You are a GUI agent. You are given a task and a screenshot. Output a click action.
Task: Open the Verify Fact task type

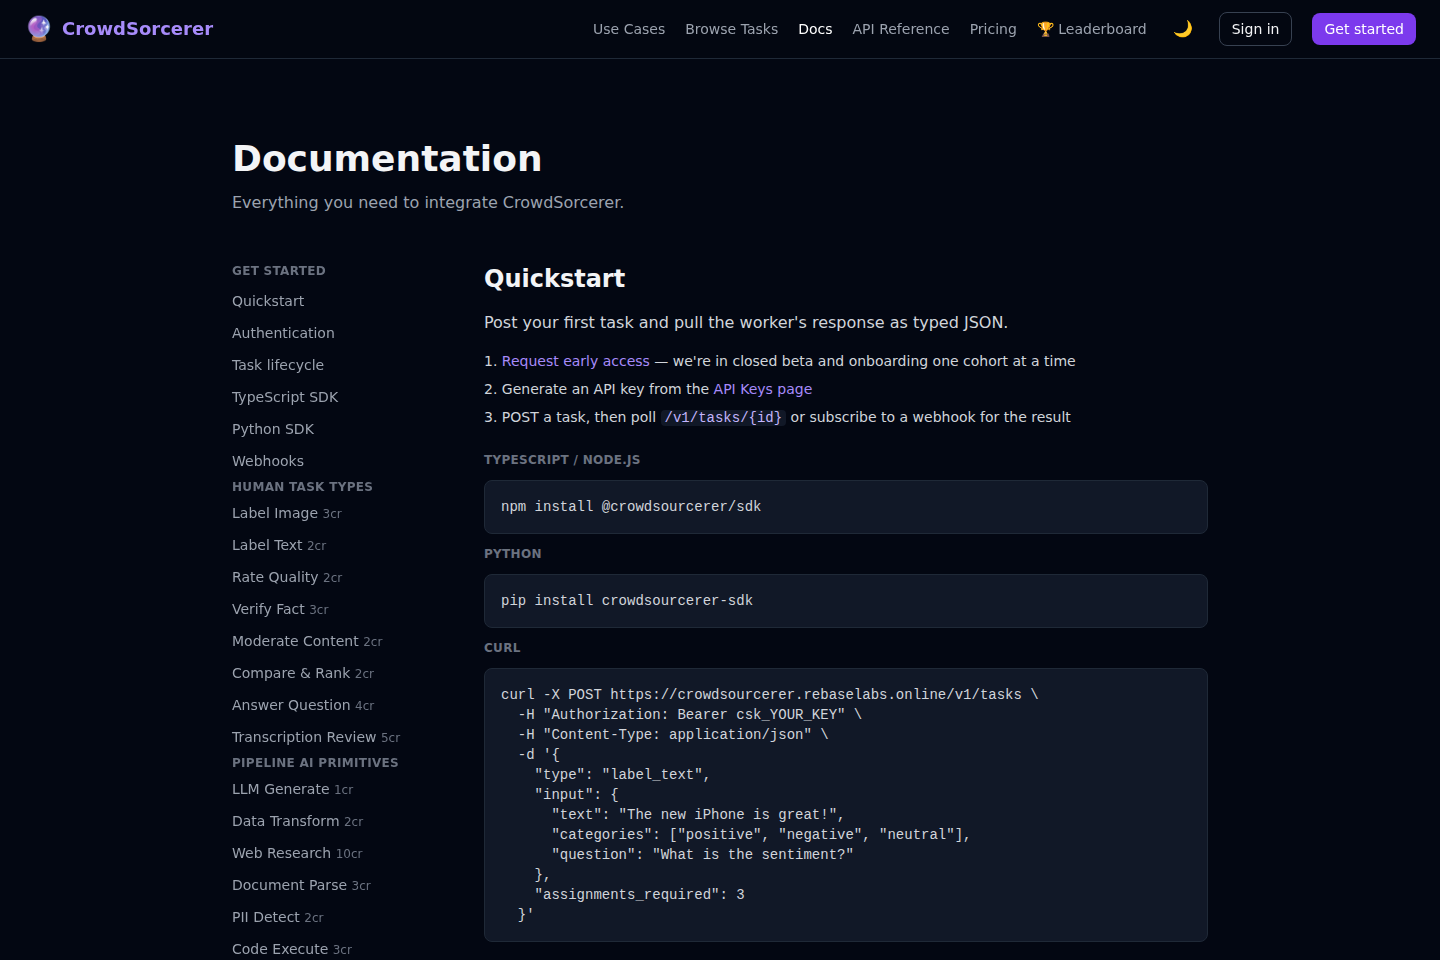[x=280, y=609]
